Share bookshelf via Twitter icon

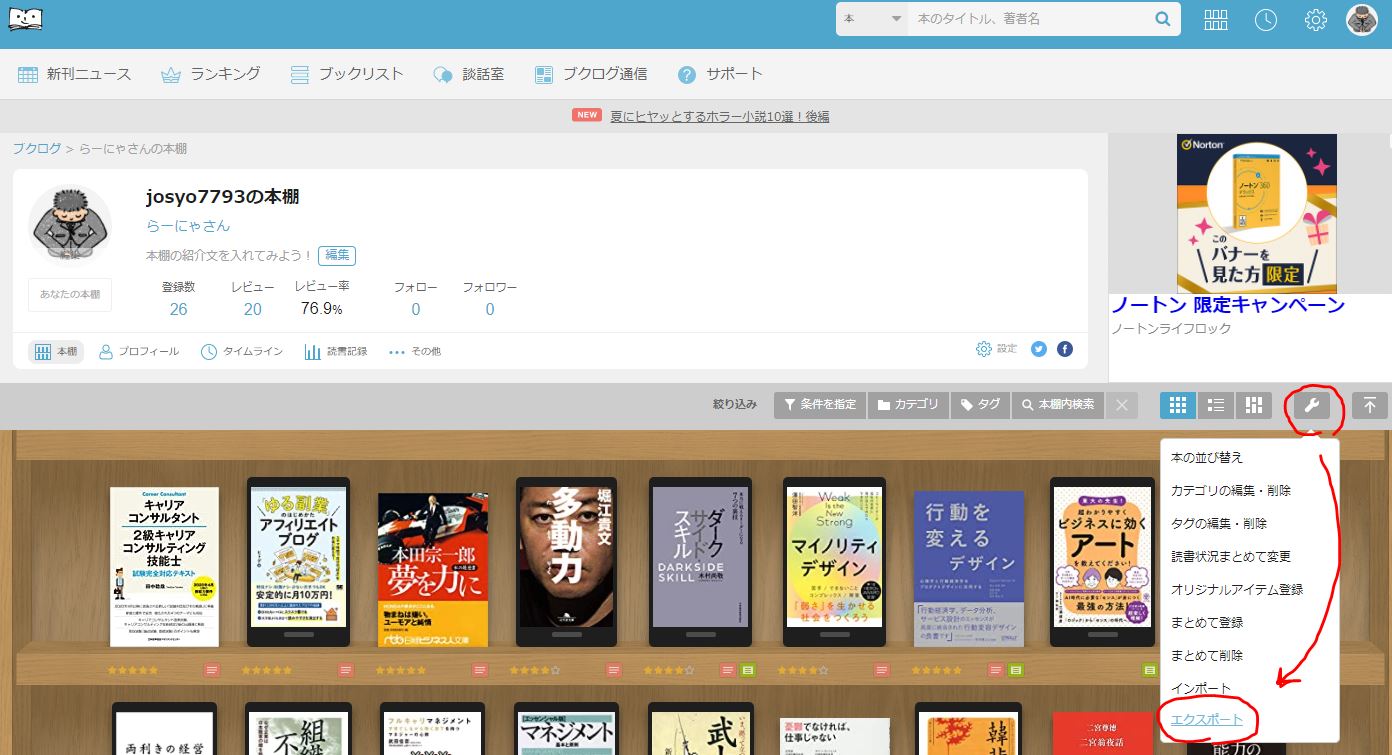[x=1039, y=349]
